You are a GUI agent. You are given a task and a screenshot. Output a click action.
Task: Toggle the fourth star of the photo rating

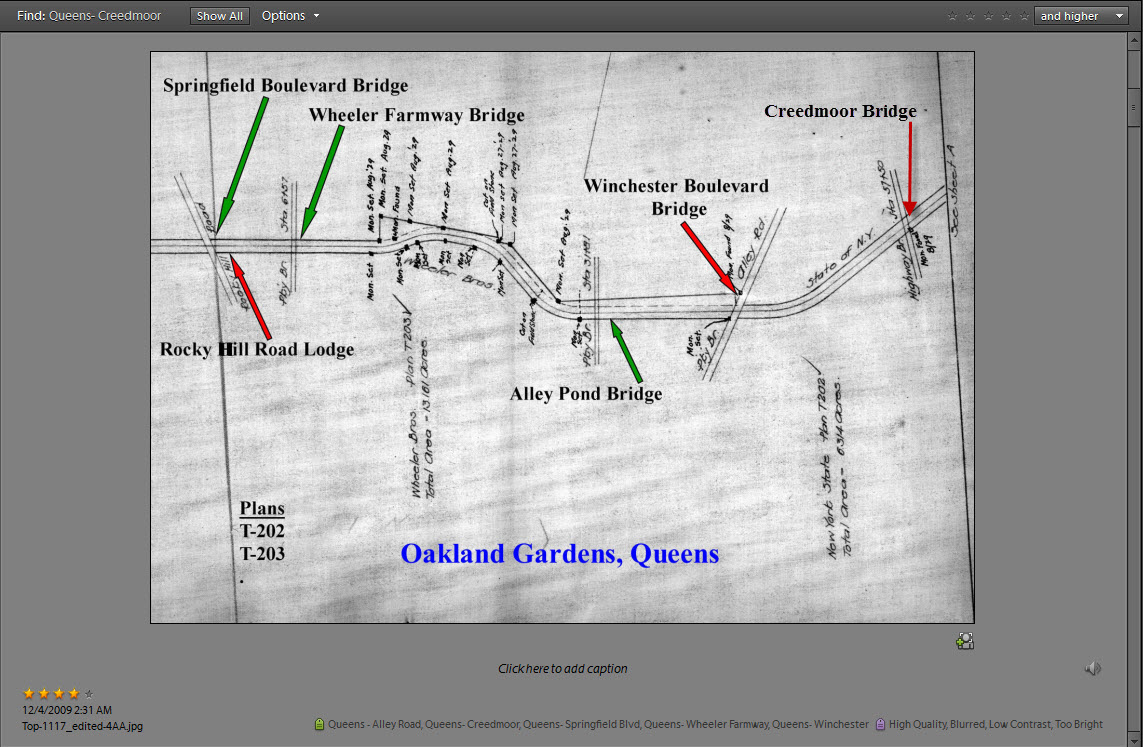73,693
